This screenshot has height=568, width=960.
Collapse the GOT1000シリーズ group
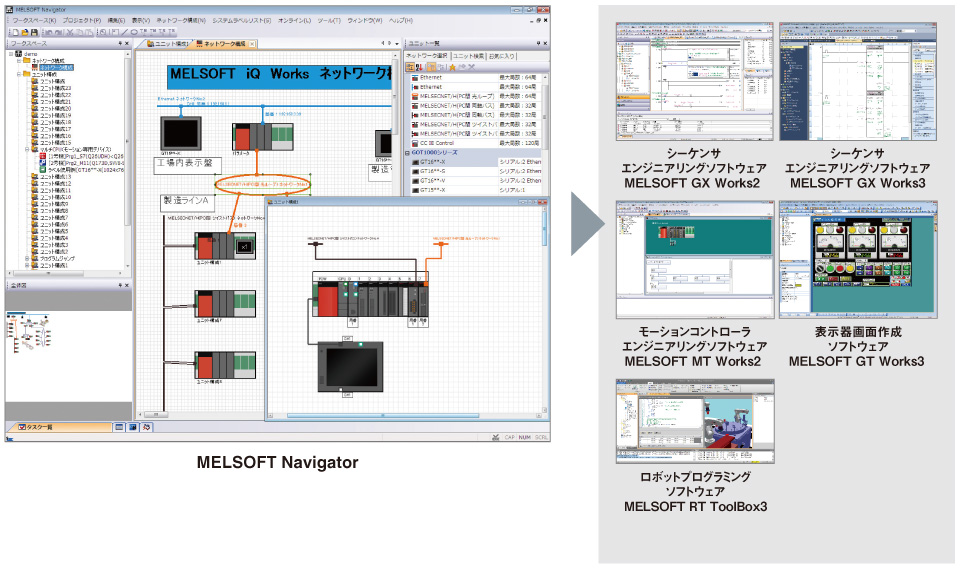pos(408,153)
